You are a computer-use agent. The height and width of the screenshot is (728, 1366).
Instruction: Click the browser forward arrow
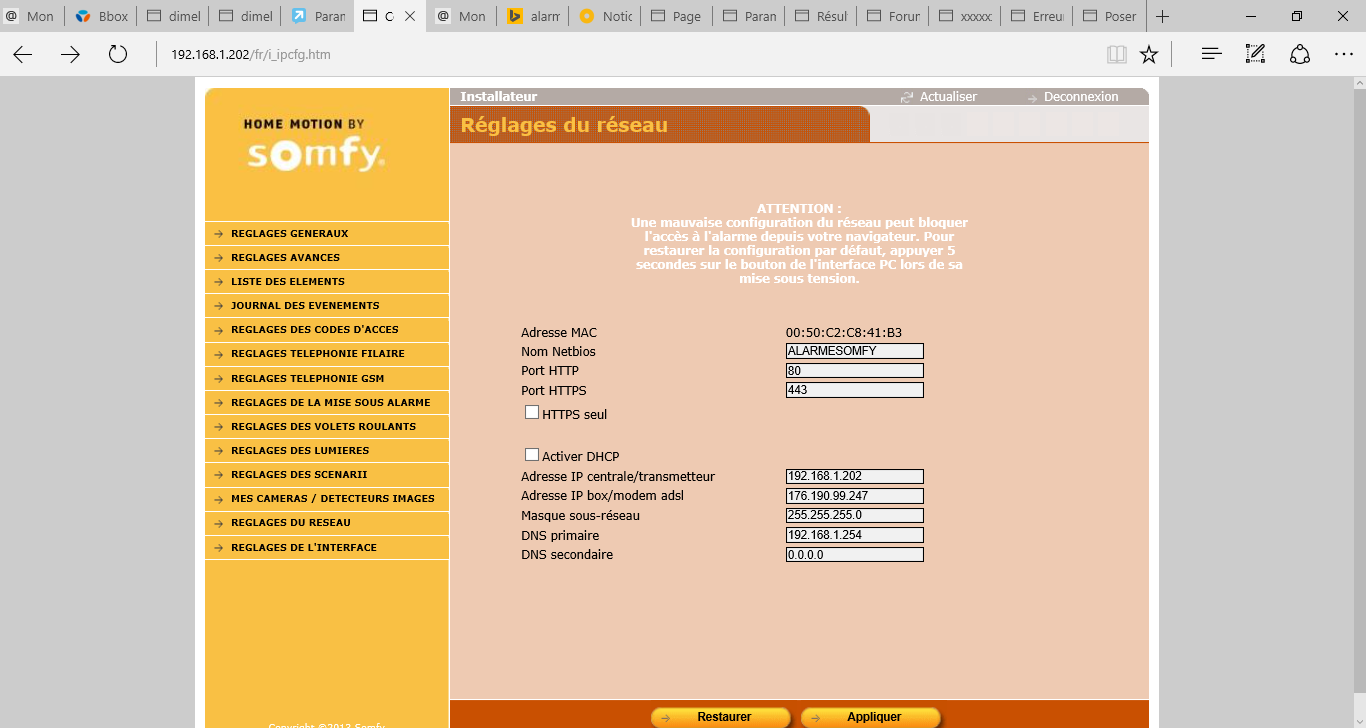(x=70, y=54)
